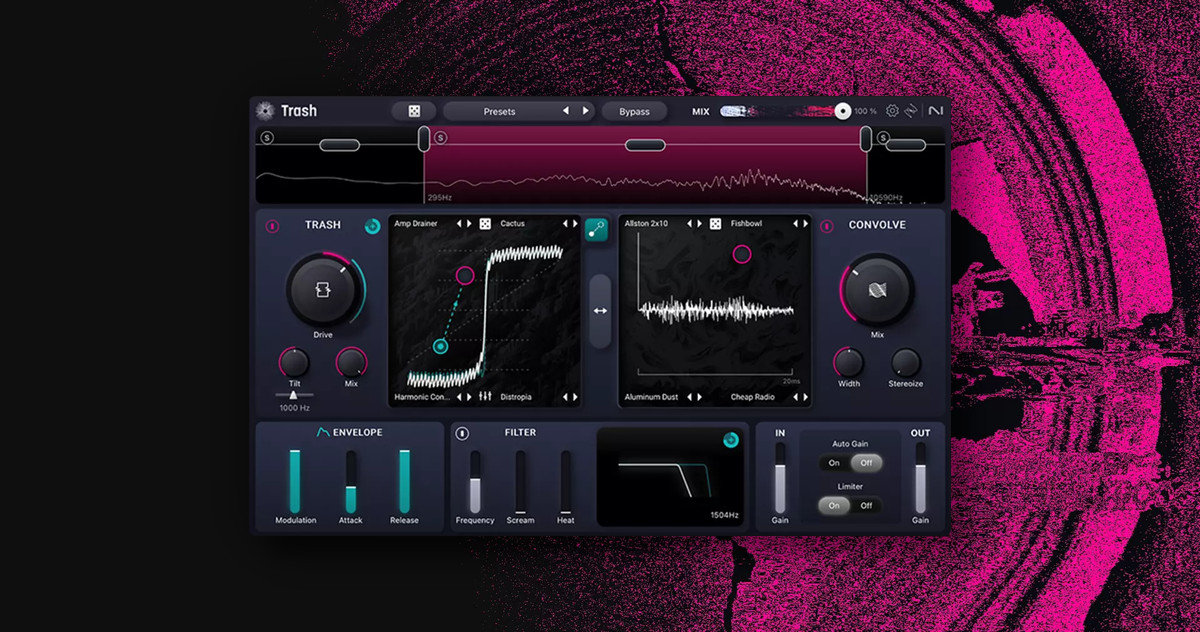
Task: Toggle the Convolve module power button
Action: pos(826,226)
